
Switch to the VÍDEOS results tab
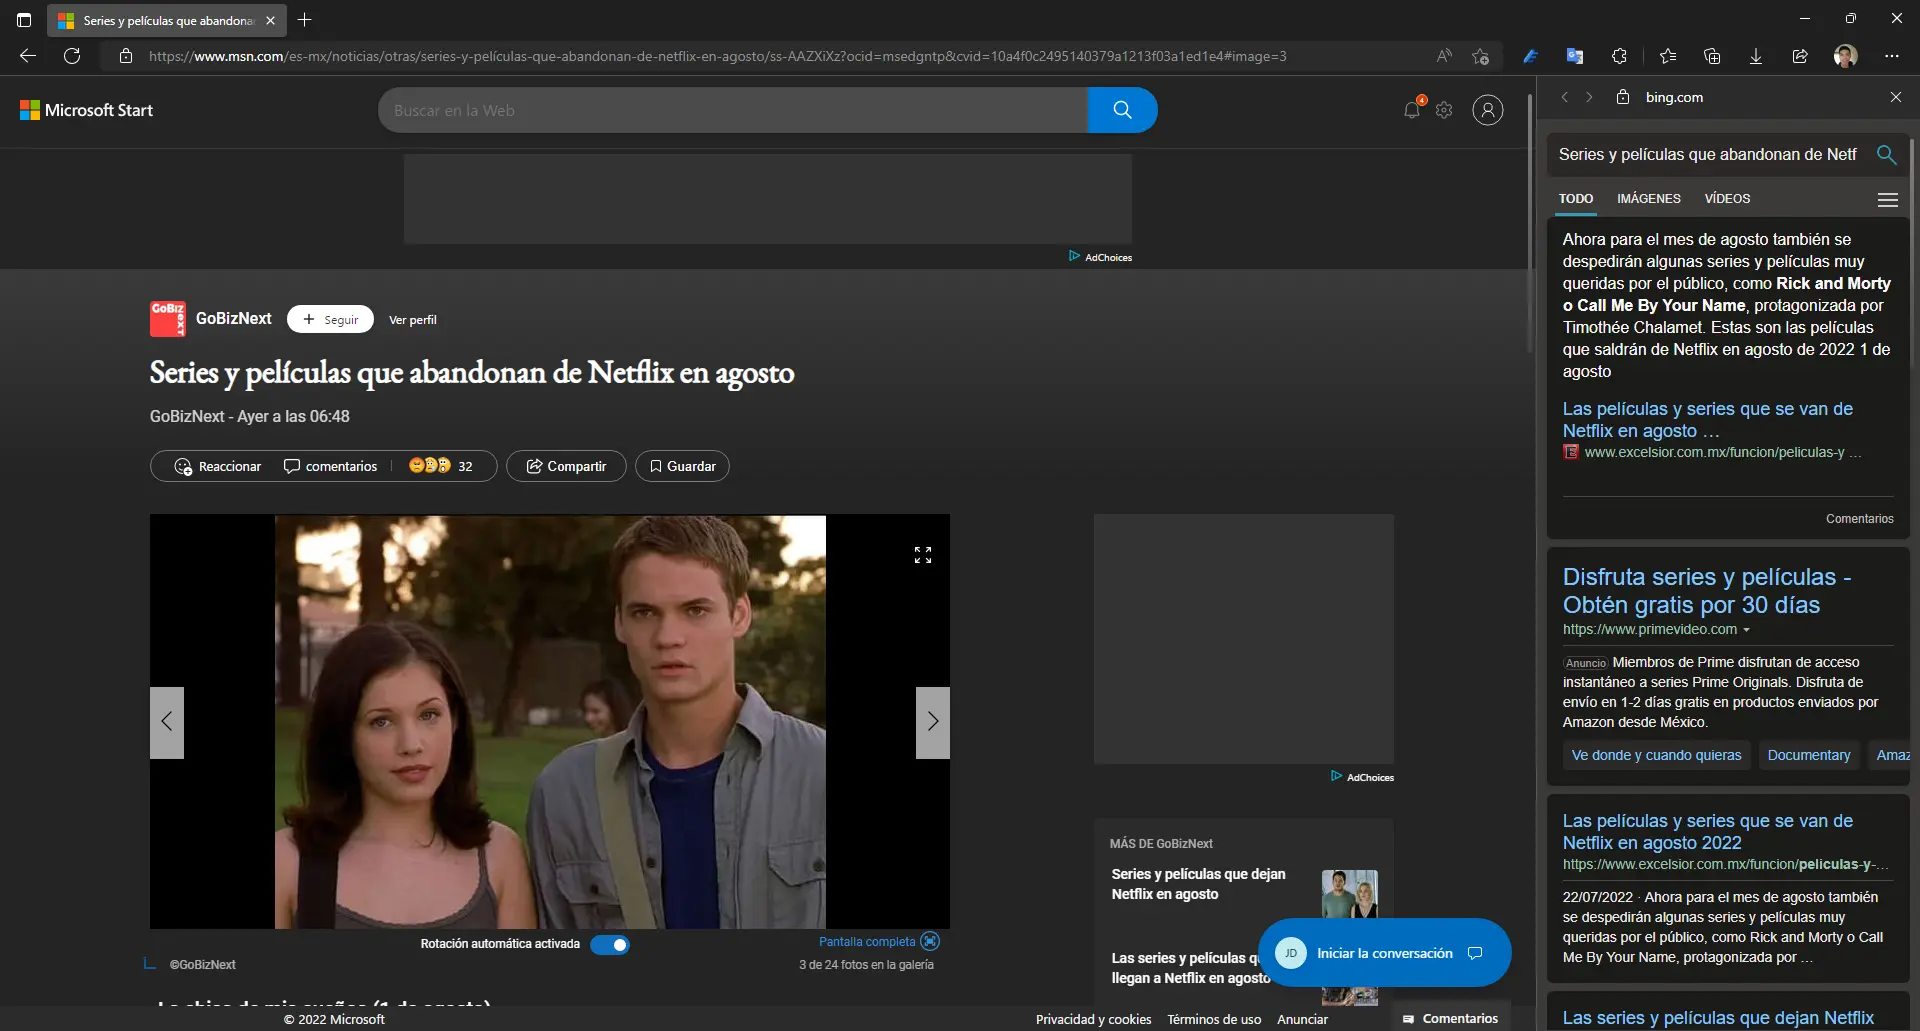(1727, 199)
